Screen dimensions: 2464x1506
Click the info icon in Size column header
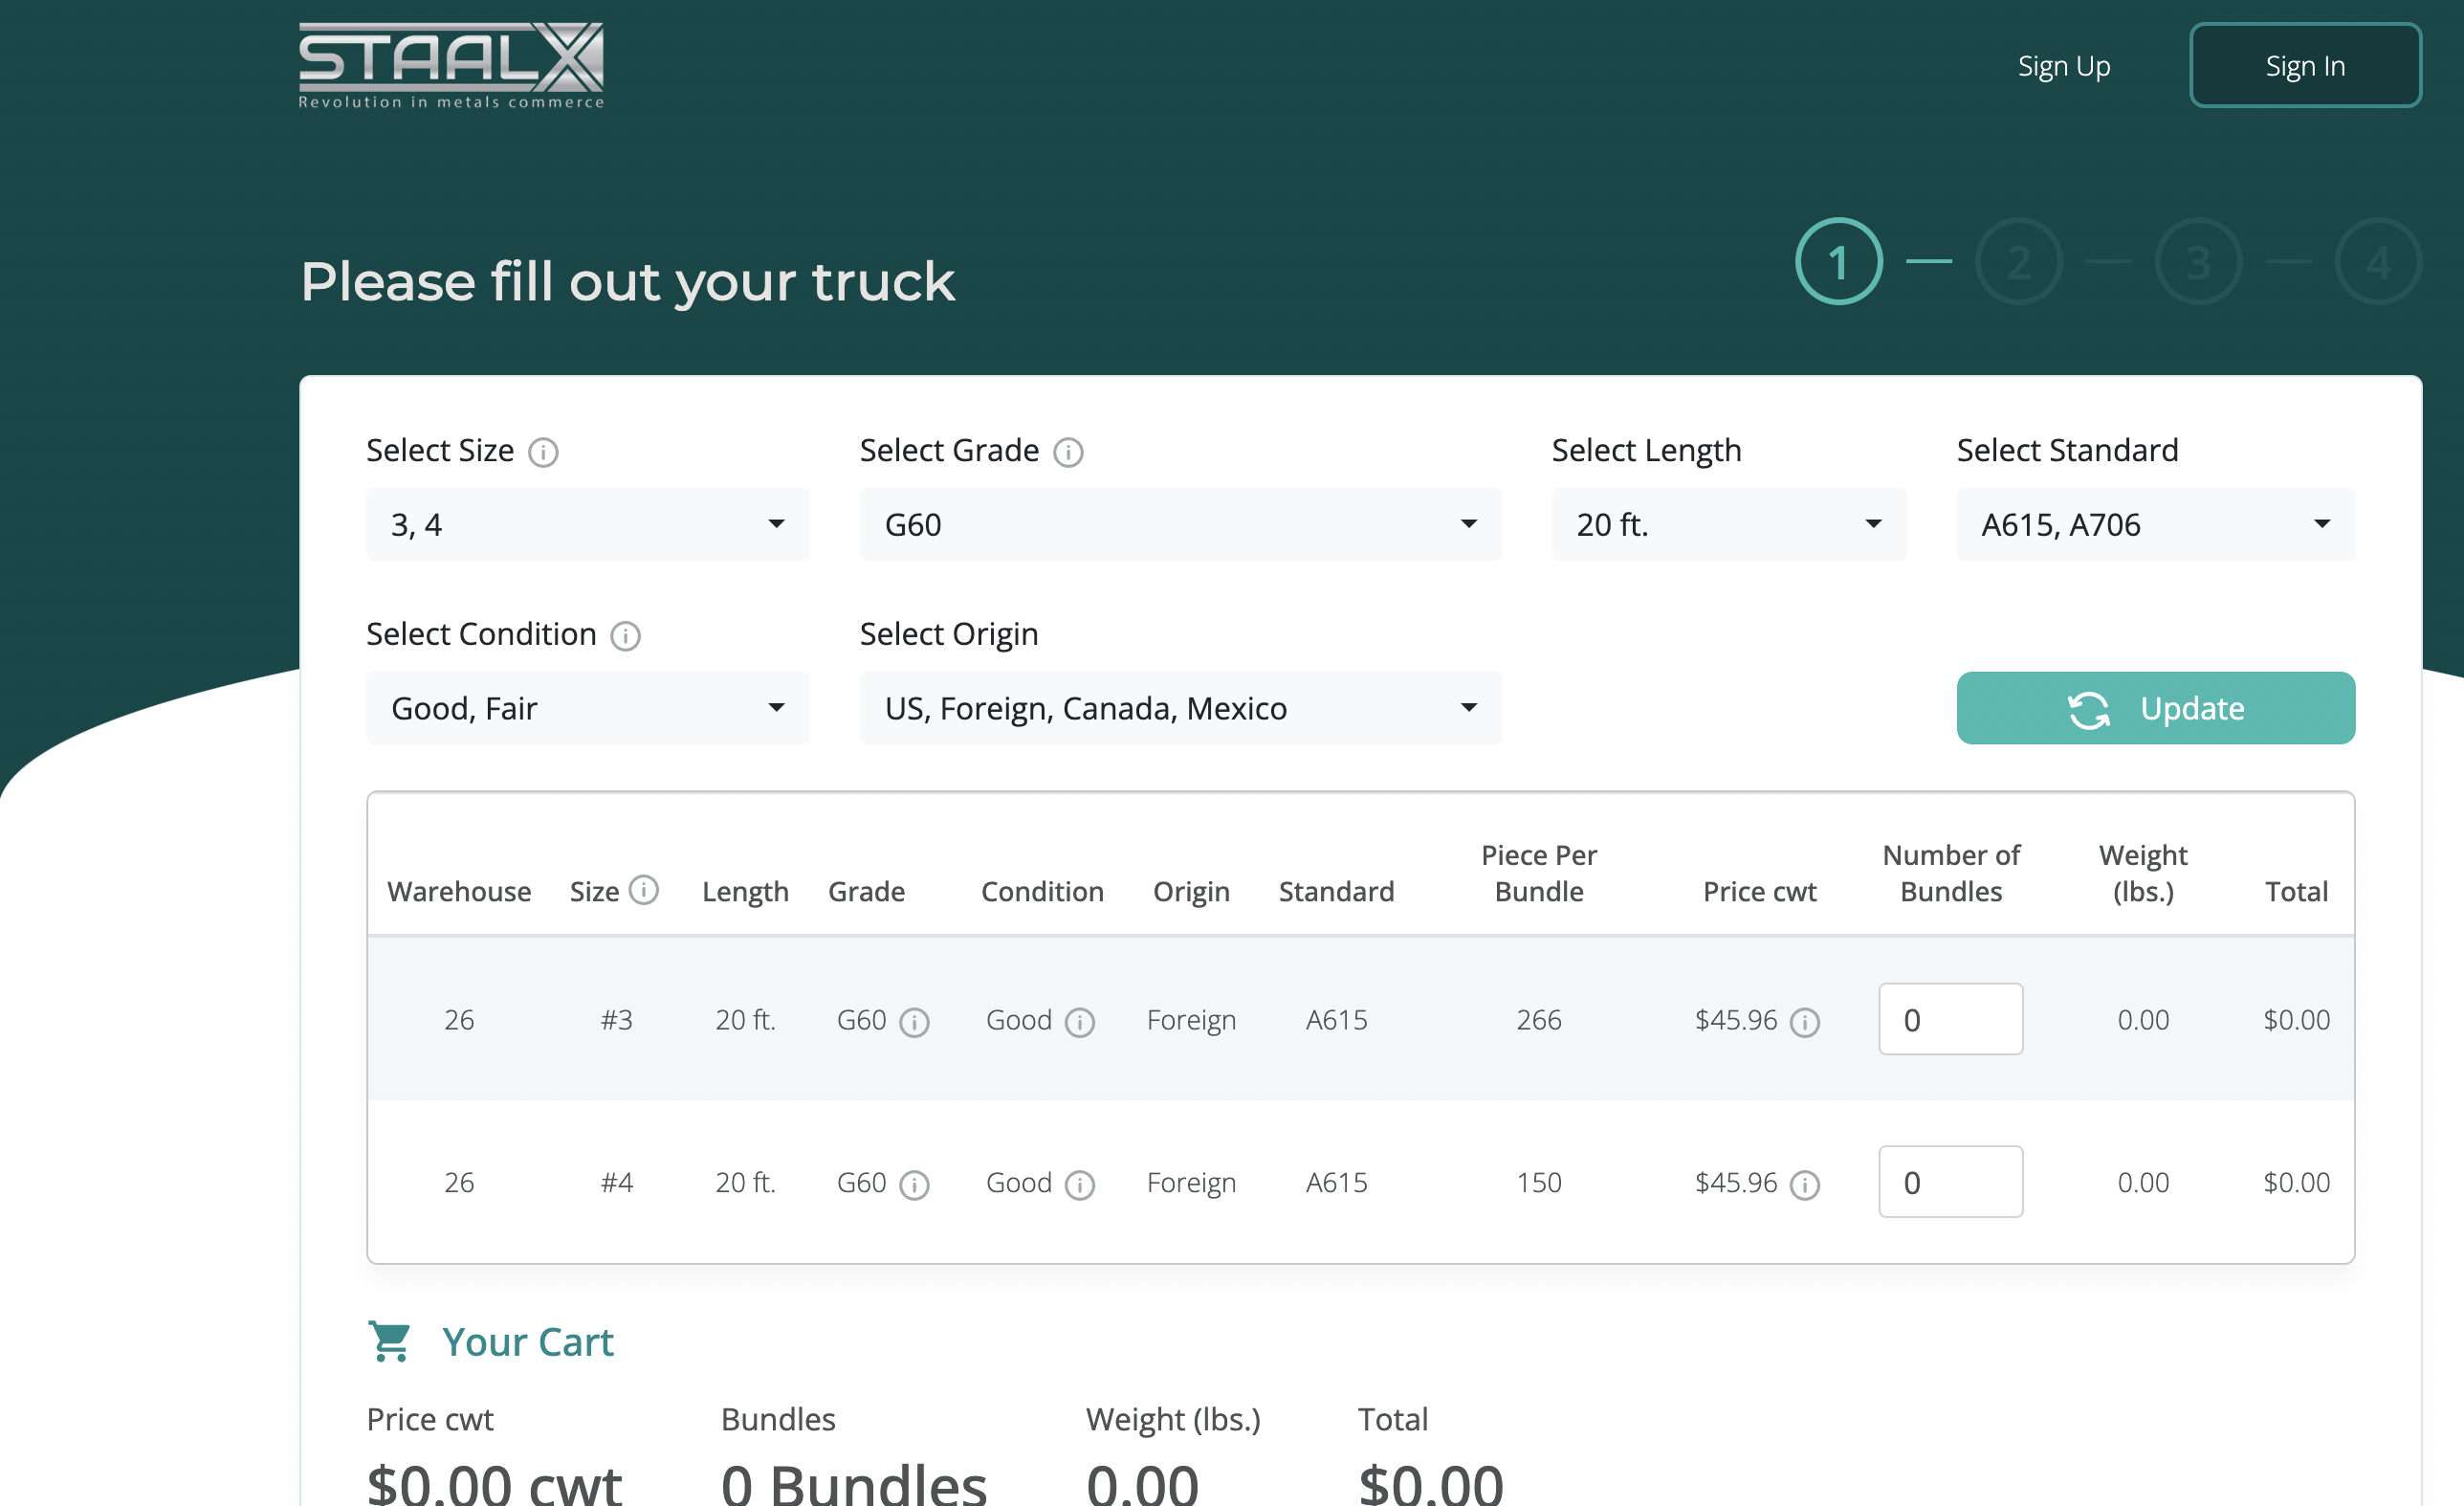(x=644, y=890)
